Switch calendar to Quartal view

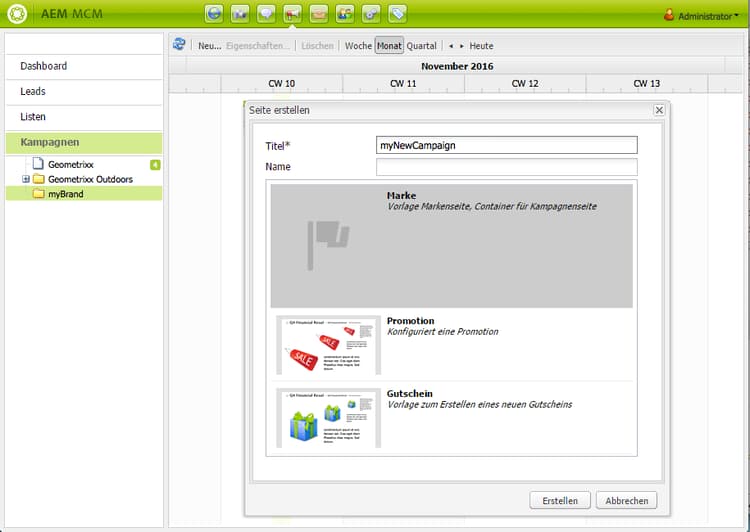pyautogui.click(x=421, y=45)
